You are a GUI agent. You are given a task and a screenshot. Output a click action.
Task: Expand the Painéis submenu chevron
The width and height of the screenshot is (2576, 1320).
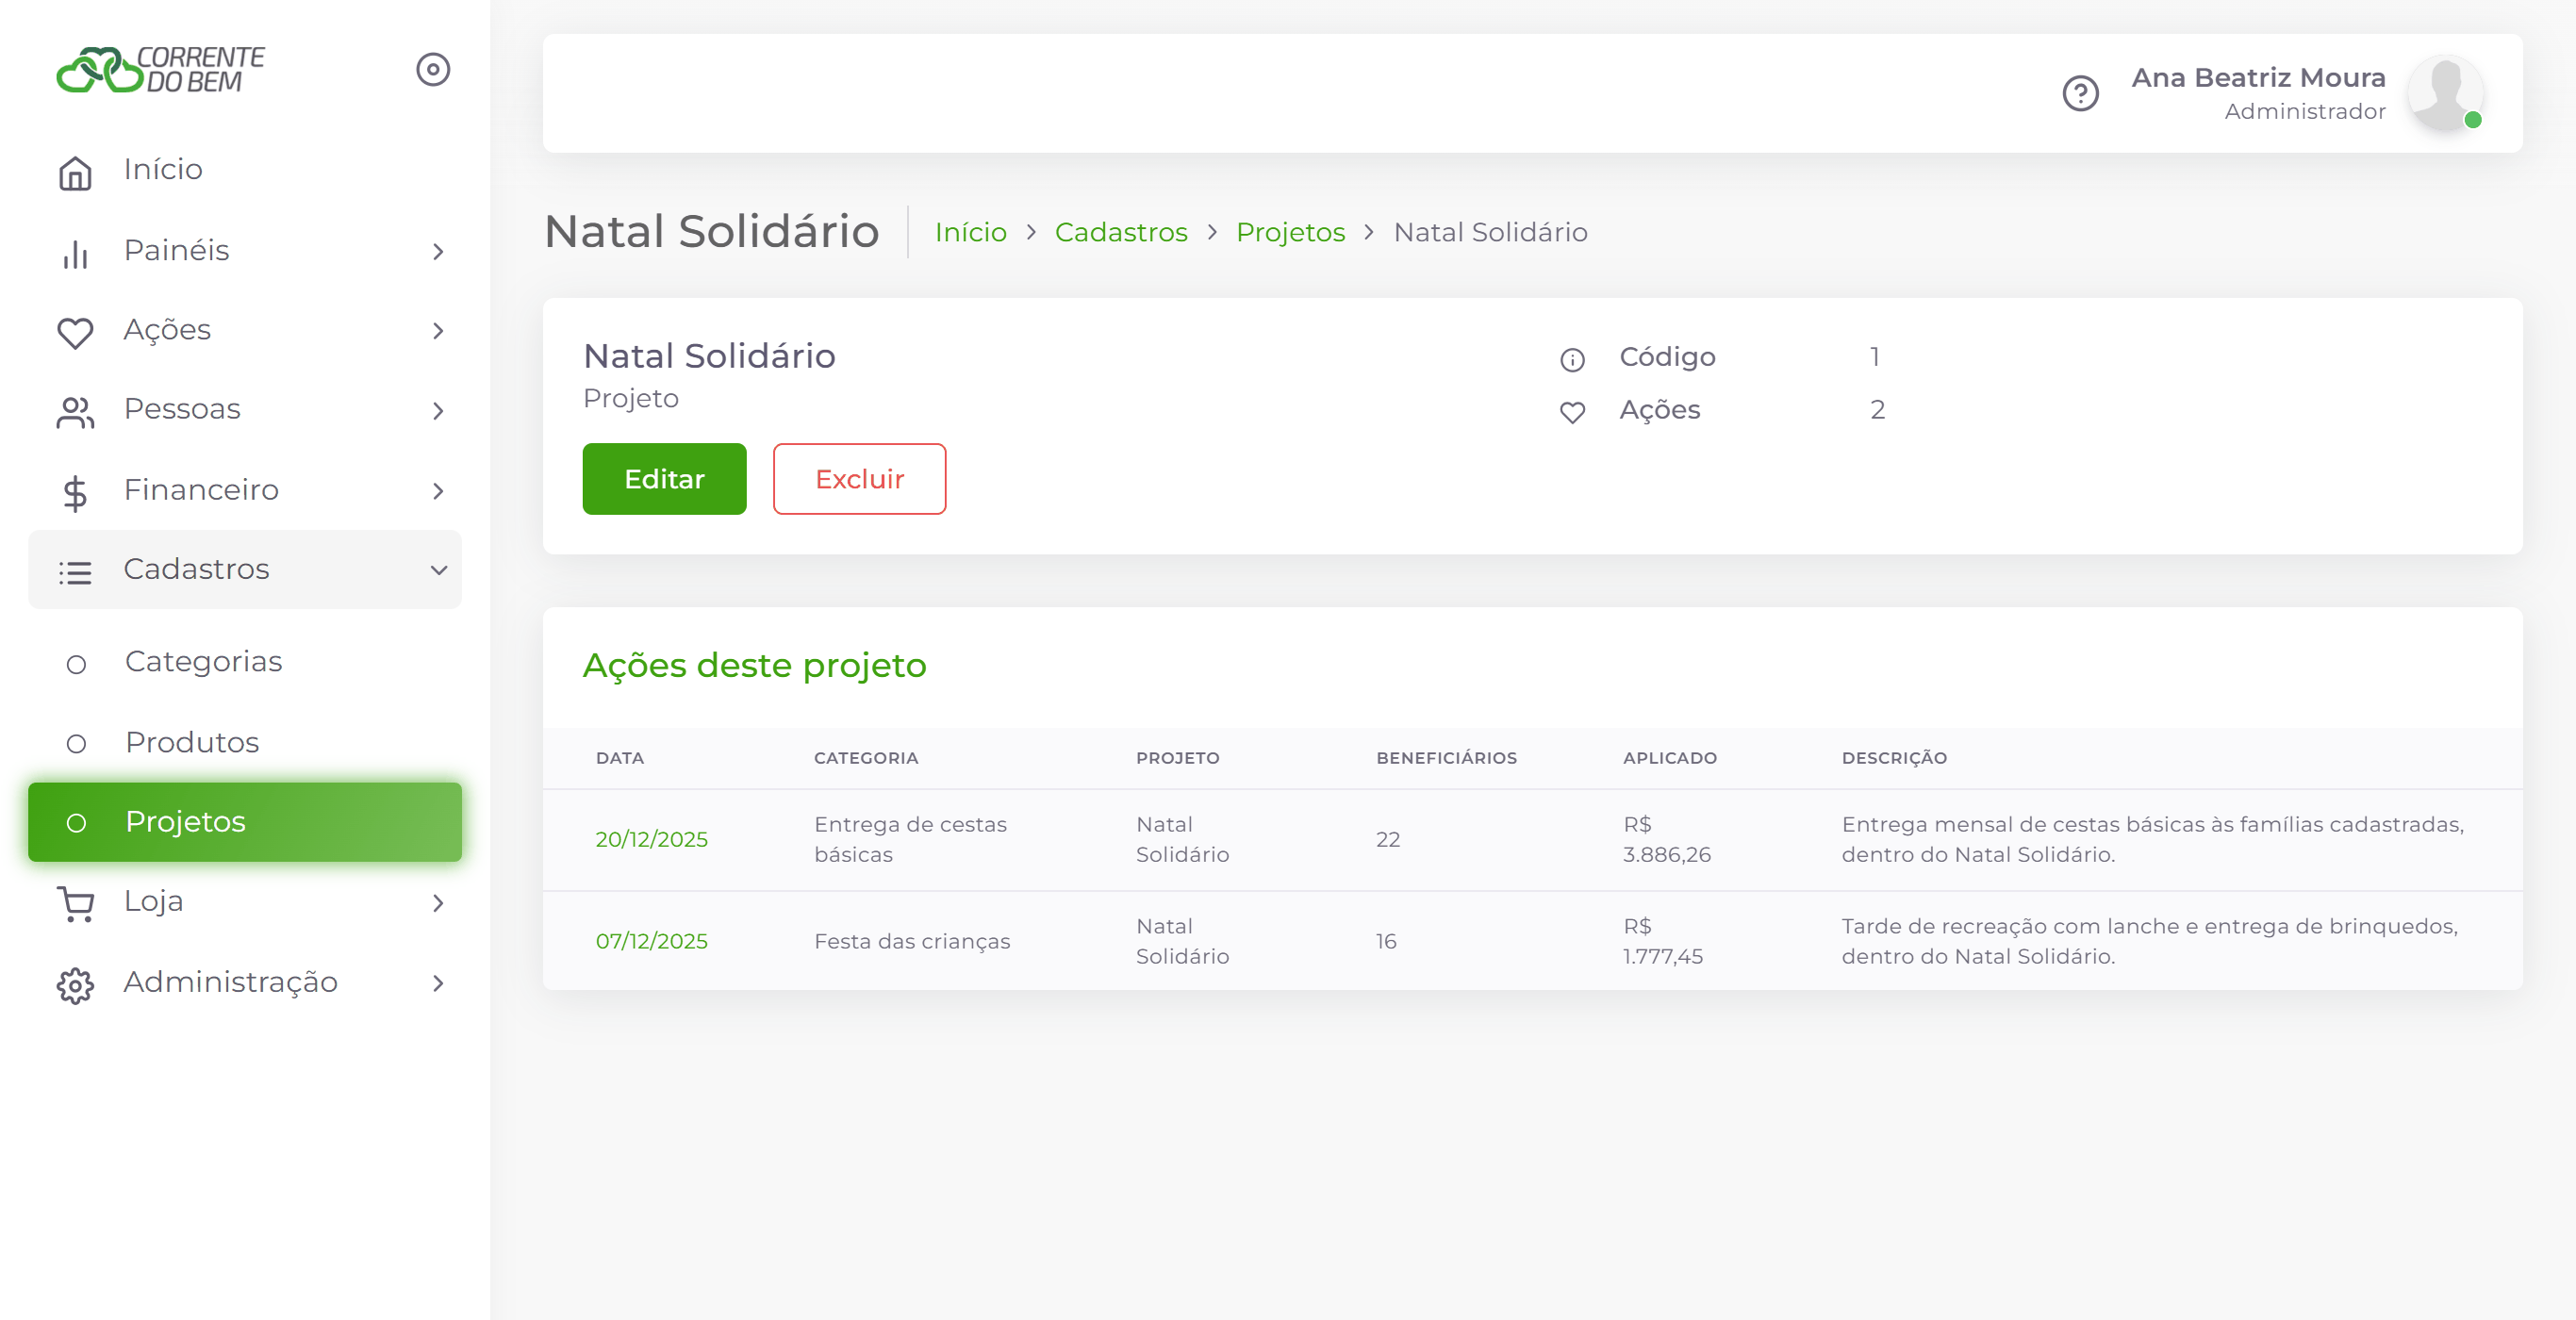[x=438, y=252]
